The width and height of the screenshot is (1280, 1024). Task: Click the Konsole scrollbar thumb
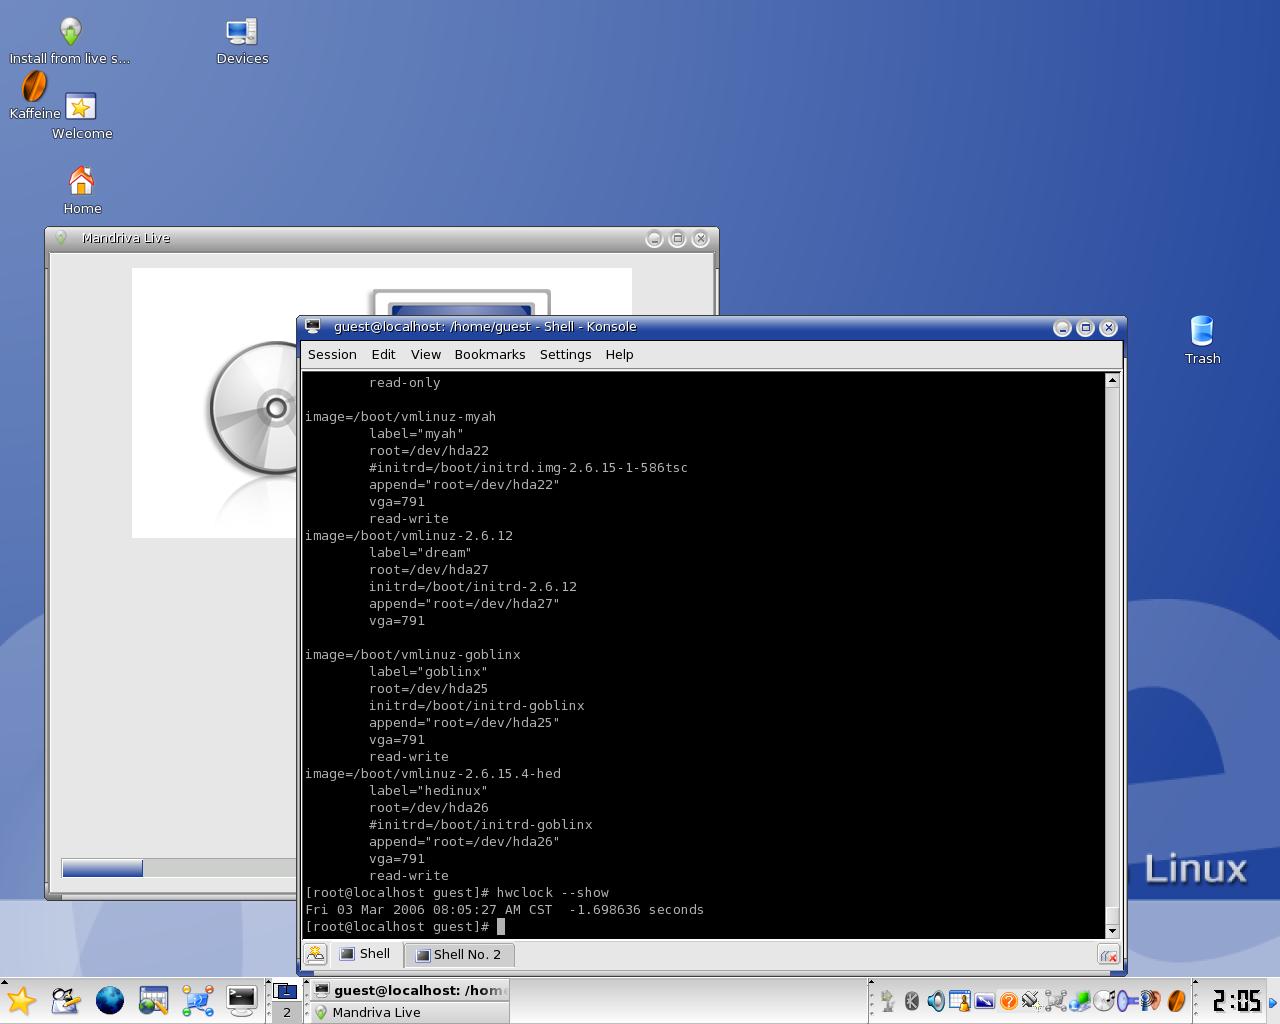click(1112, 913)
